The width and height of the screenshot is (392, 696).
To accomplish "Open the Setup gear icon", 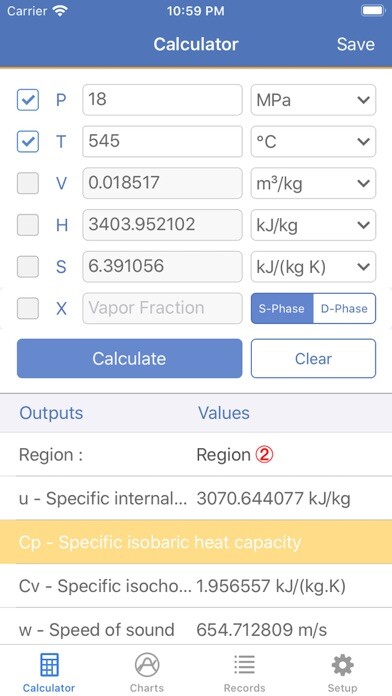I will 342,665.
